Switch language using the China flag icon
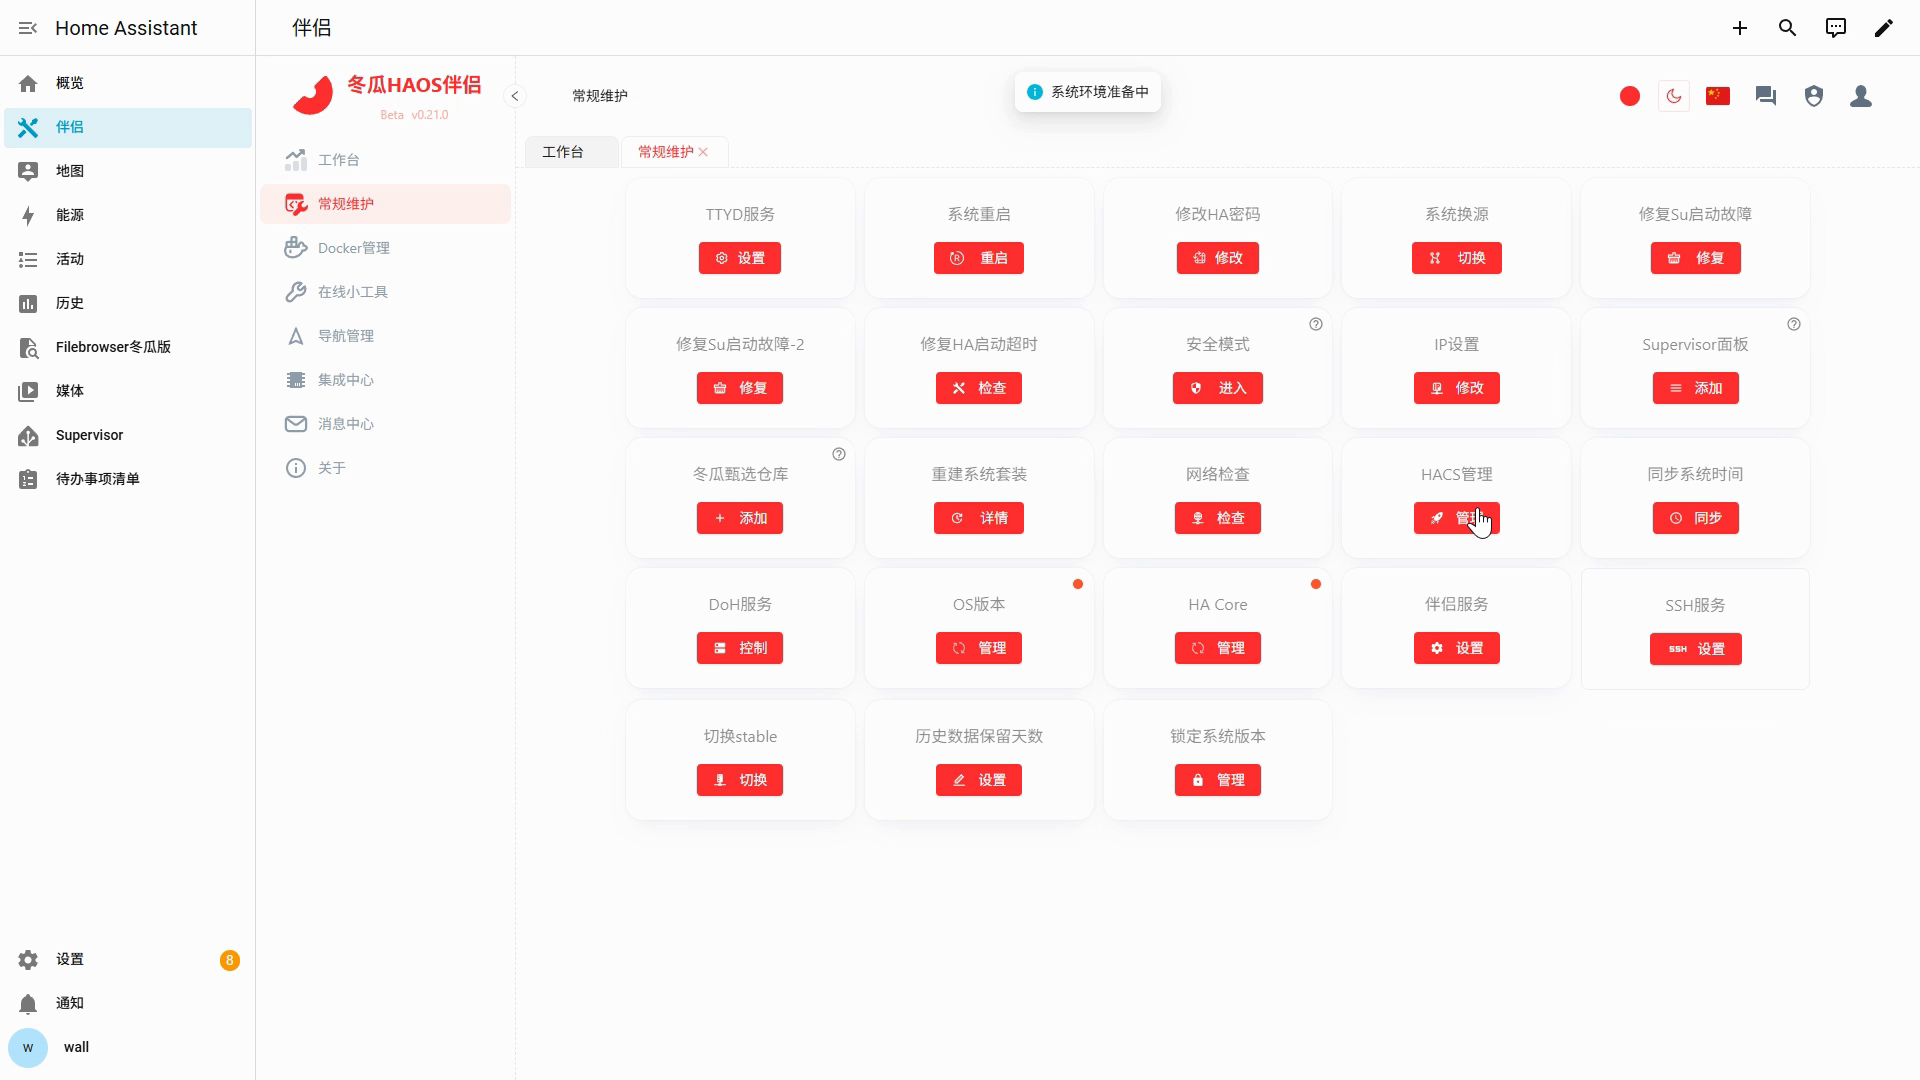Image resolution: width=1920 pixels, height=1080 pixels. (x=1718, y=96)
